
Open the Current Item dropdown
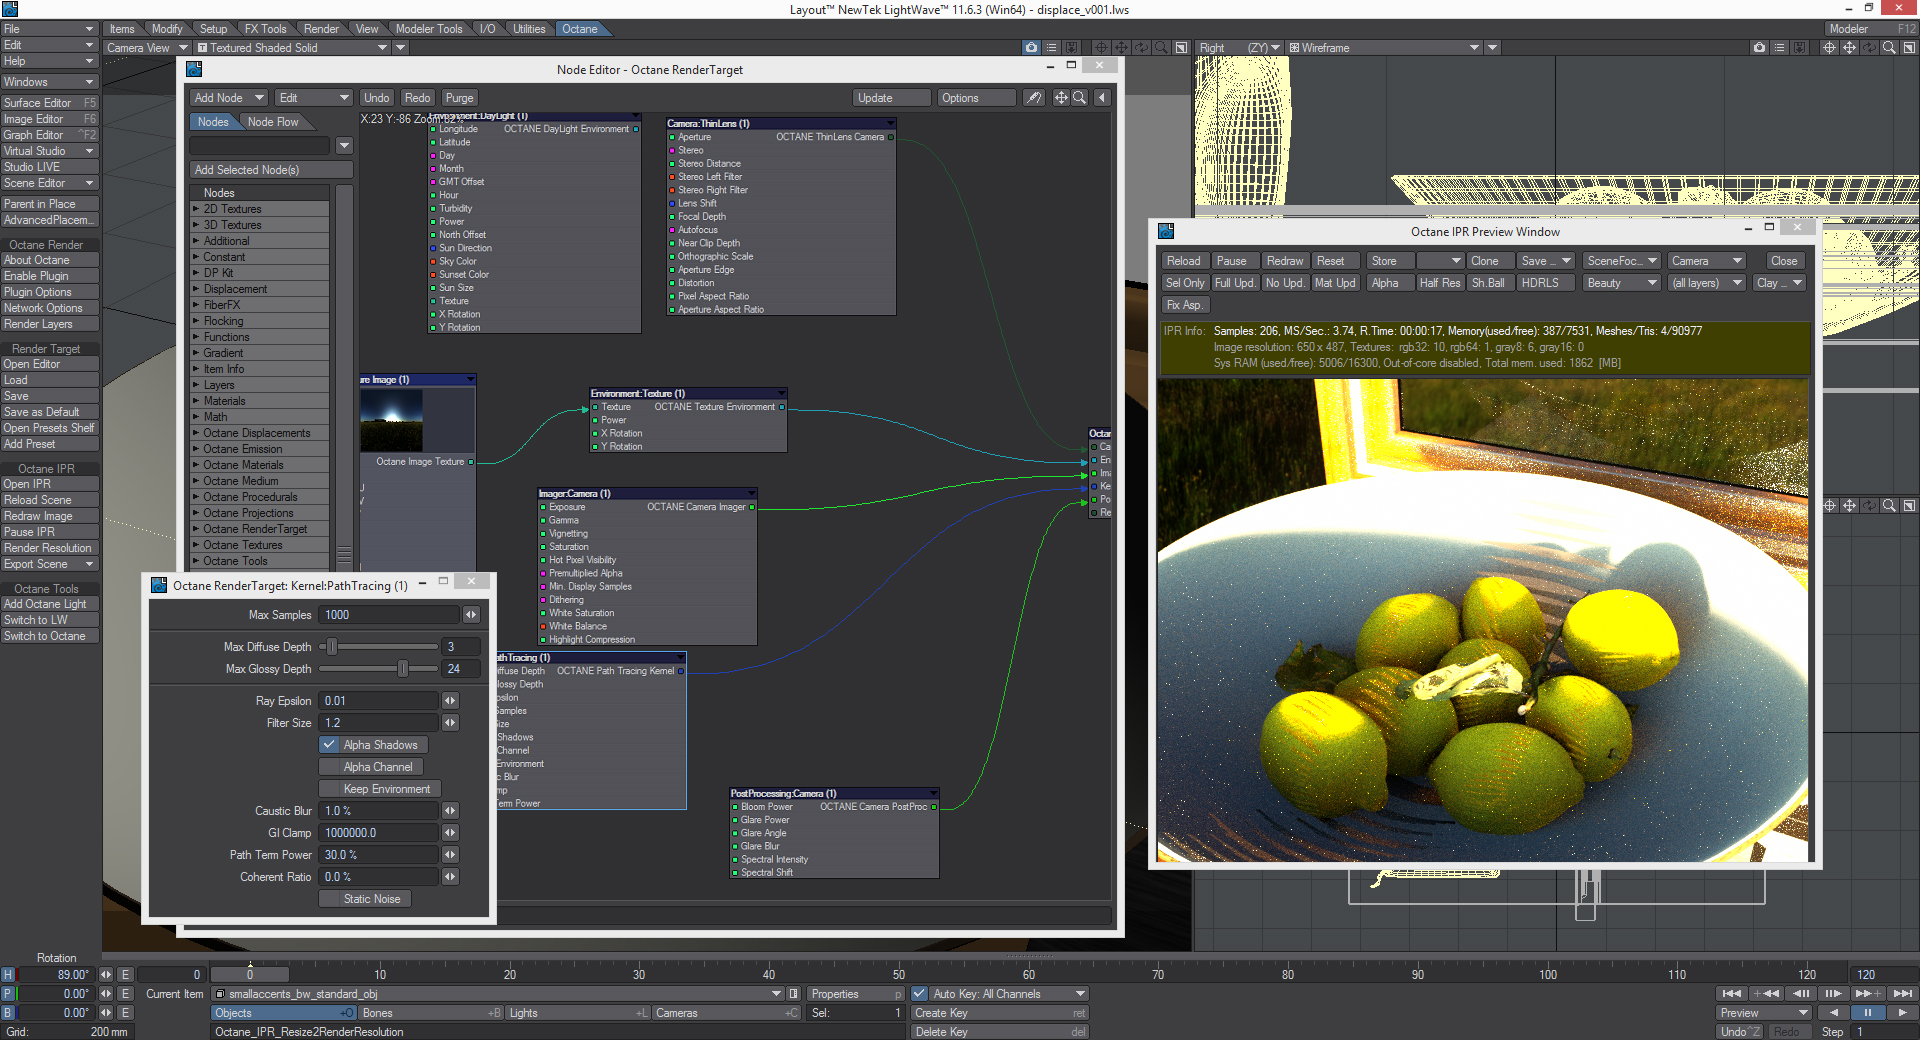point(499,994)
